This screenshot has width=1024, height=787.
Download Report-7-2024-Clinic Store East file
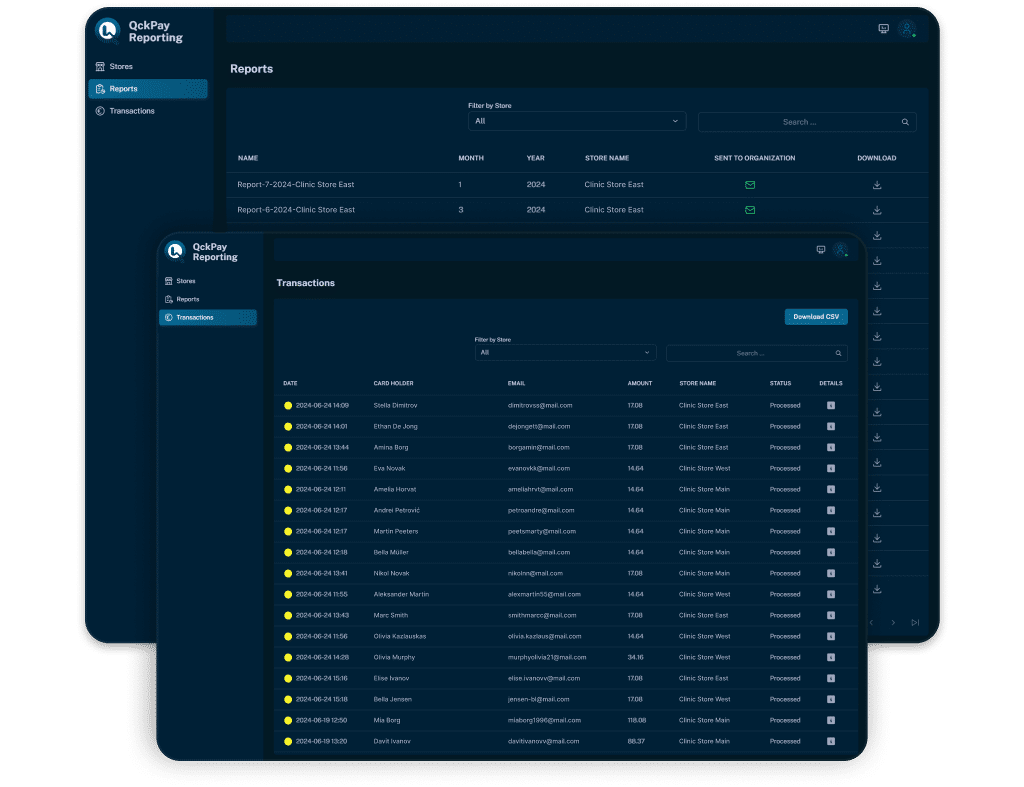pyautogui.click(x=877, y=185)
